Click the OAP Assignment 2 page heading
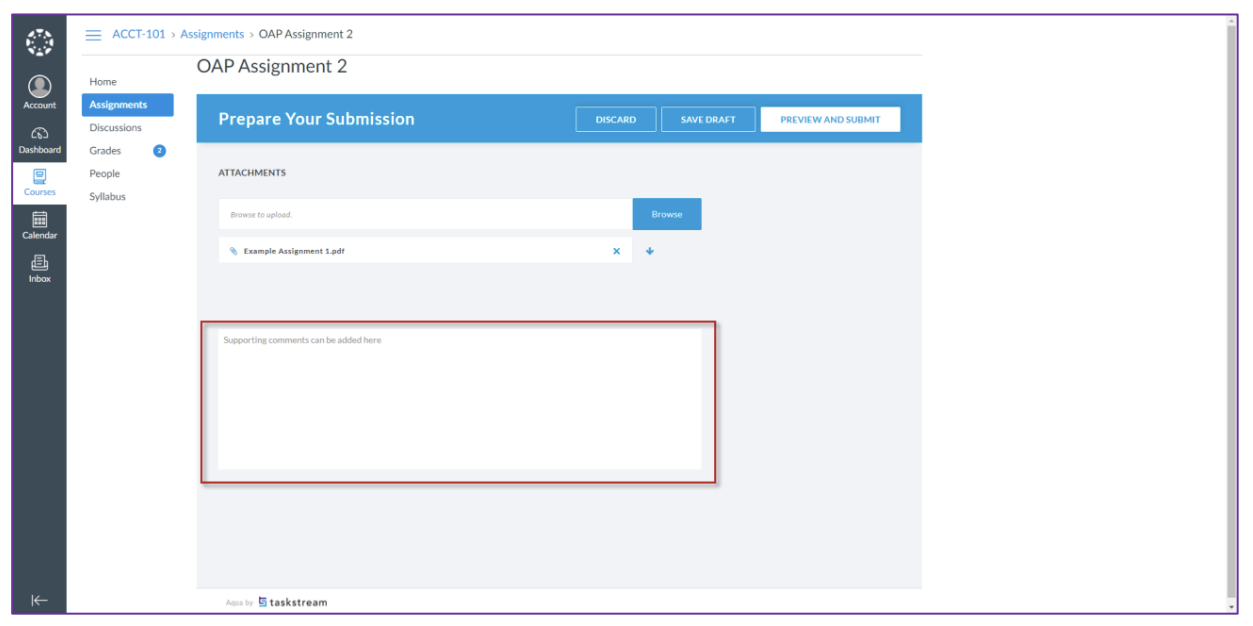Image resolution: width=1253 pixels, height=626 pixels. (x=272, y=66)
